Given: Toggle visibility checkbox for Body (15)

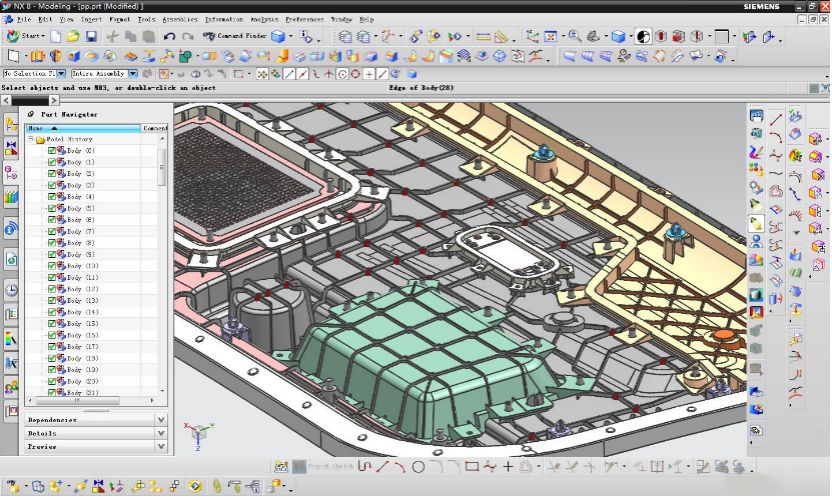Looking at the screenshot, I should [x=53, y=324].
